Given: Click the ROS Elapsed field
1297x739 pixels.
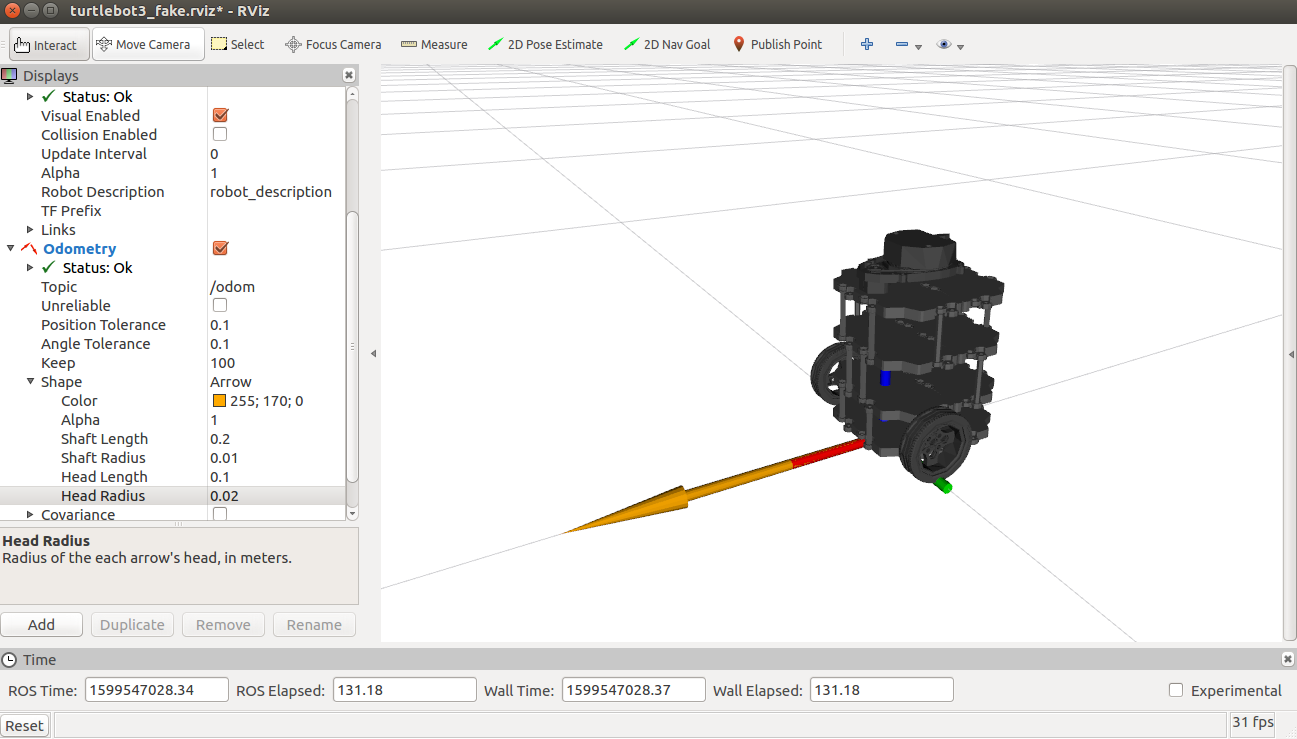Looking at the screenshot, I should coord(405,690).
